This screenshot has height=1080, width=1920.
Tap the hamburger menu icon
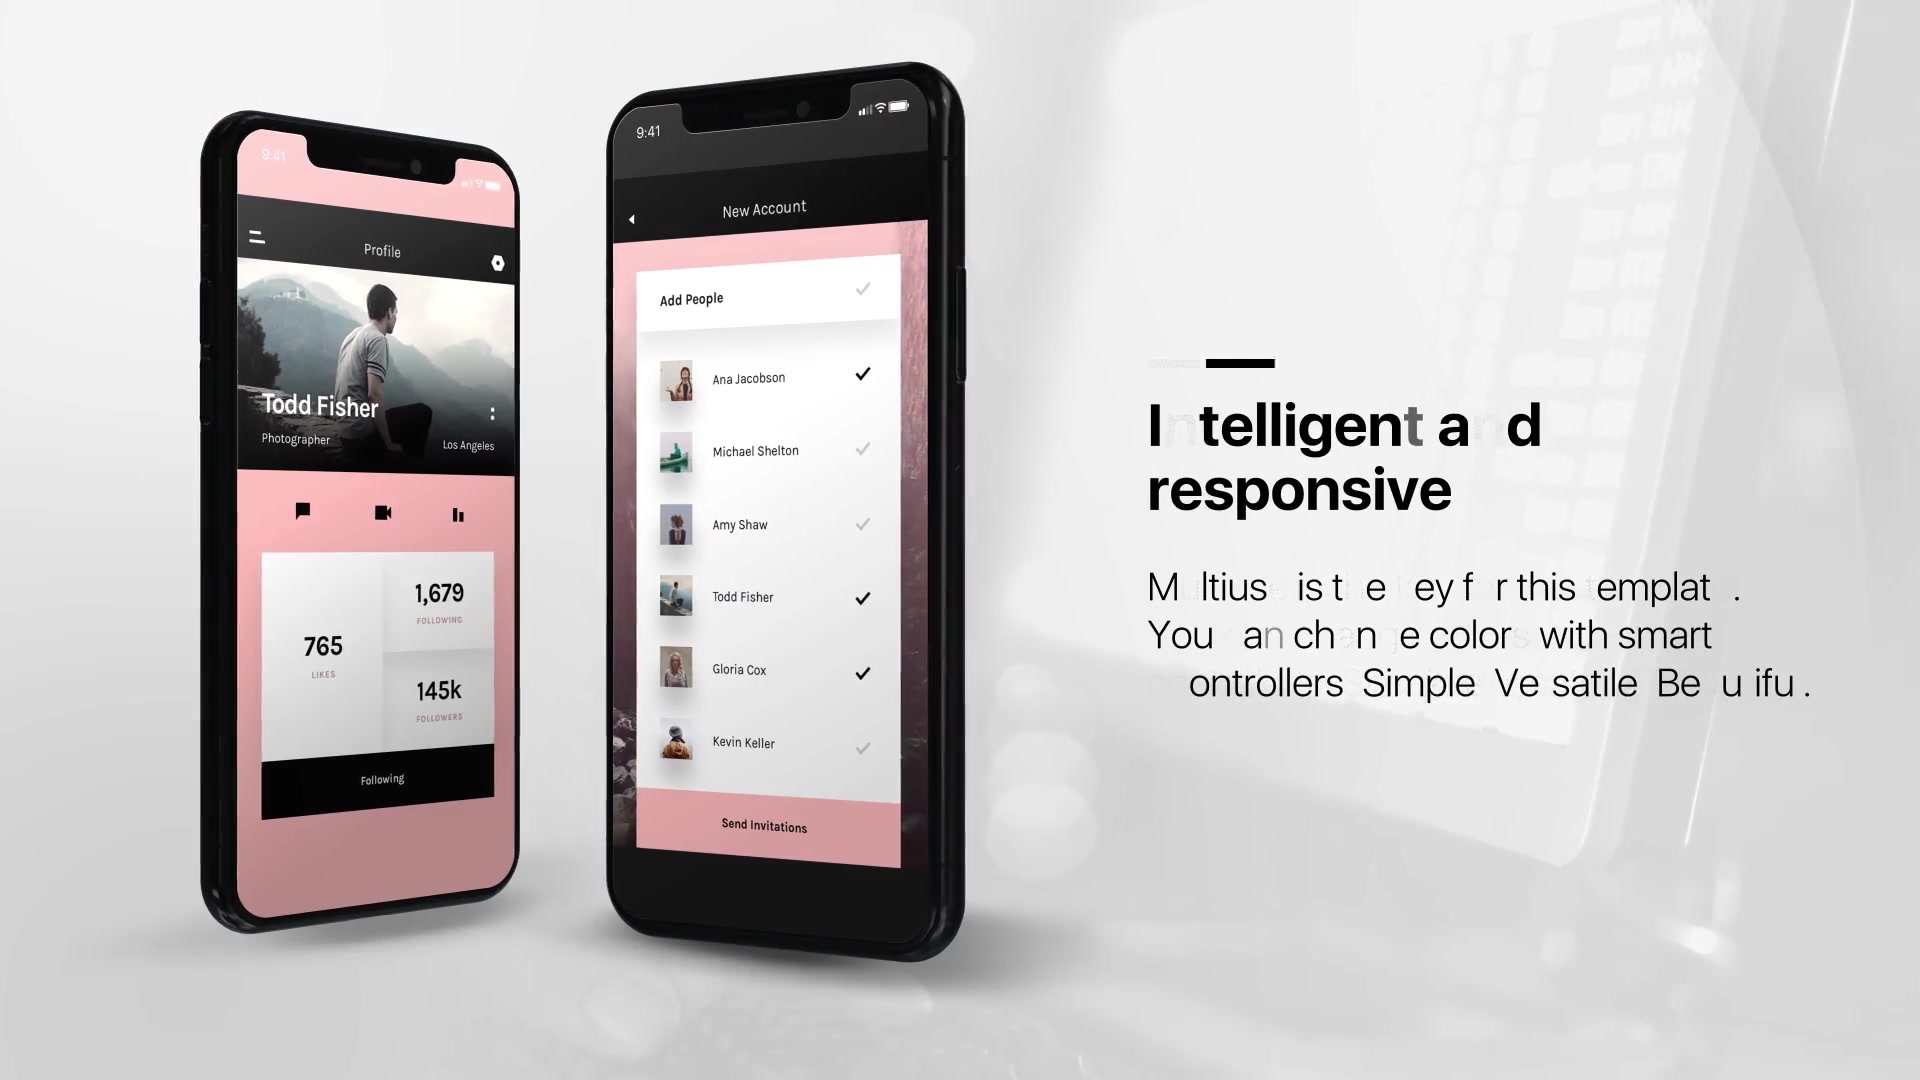point(256,236)
